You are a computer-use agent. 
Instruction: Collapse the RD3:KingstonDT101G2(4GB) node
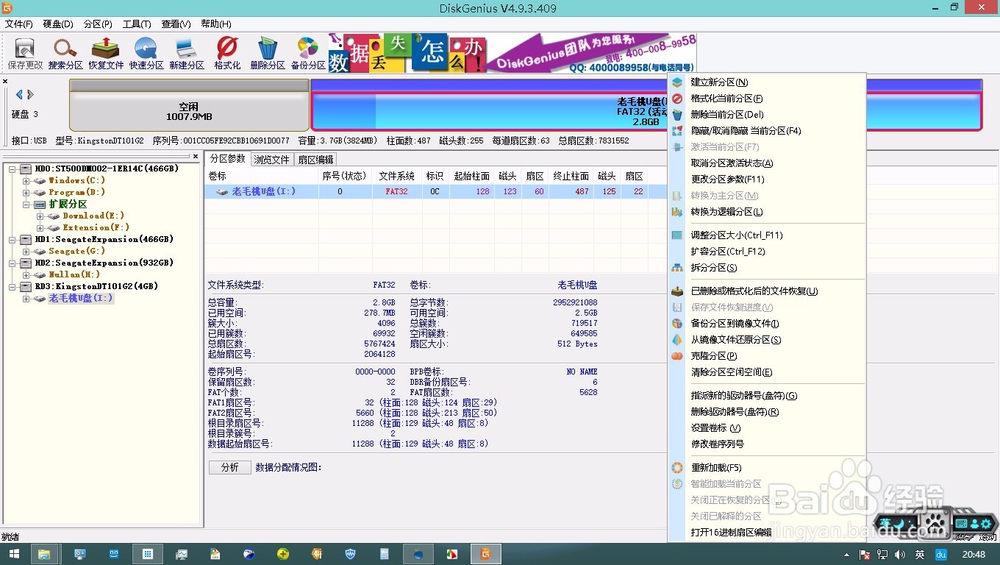12,286
